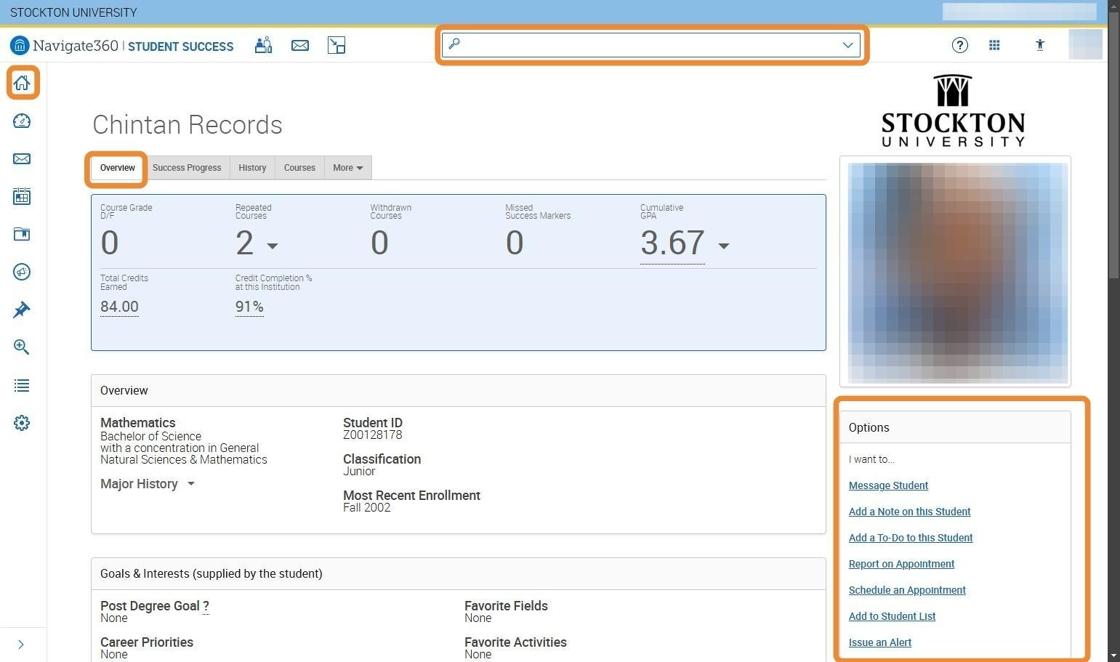Click the Issue an Alert link
The image size is (1120, 662).
[880, 643]
